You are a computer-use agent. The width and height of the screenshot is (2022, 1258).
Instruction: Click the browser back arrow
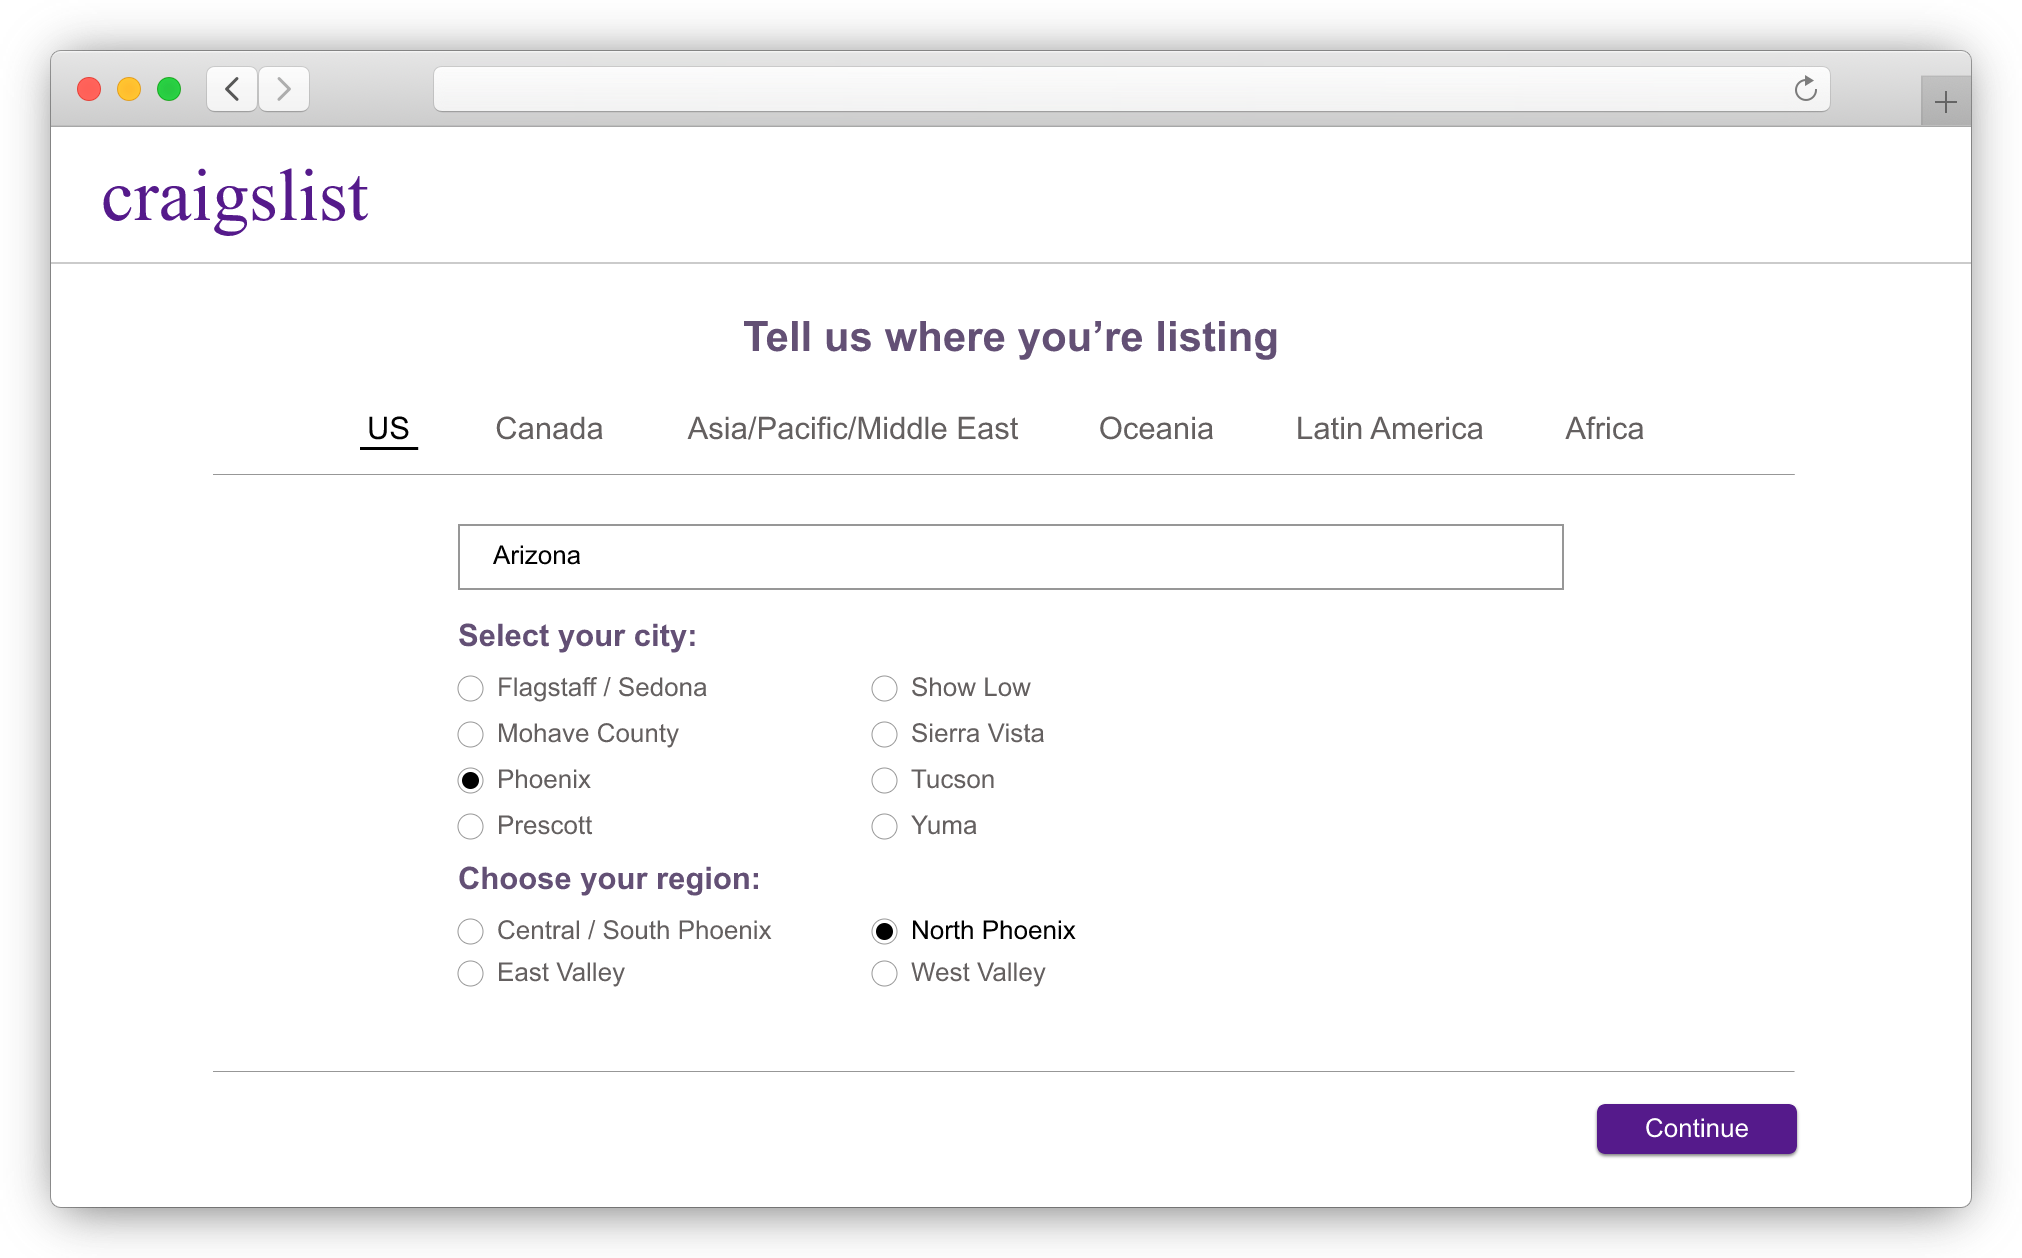click(x=232, y=89)
